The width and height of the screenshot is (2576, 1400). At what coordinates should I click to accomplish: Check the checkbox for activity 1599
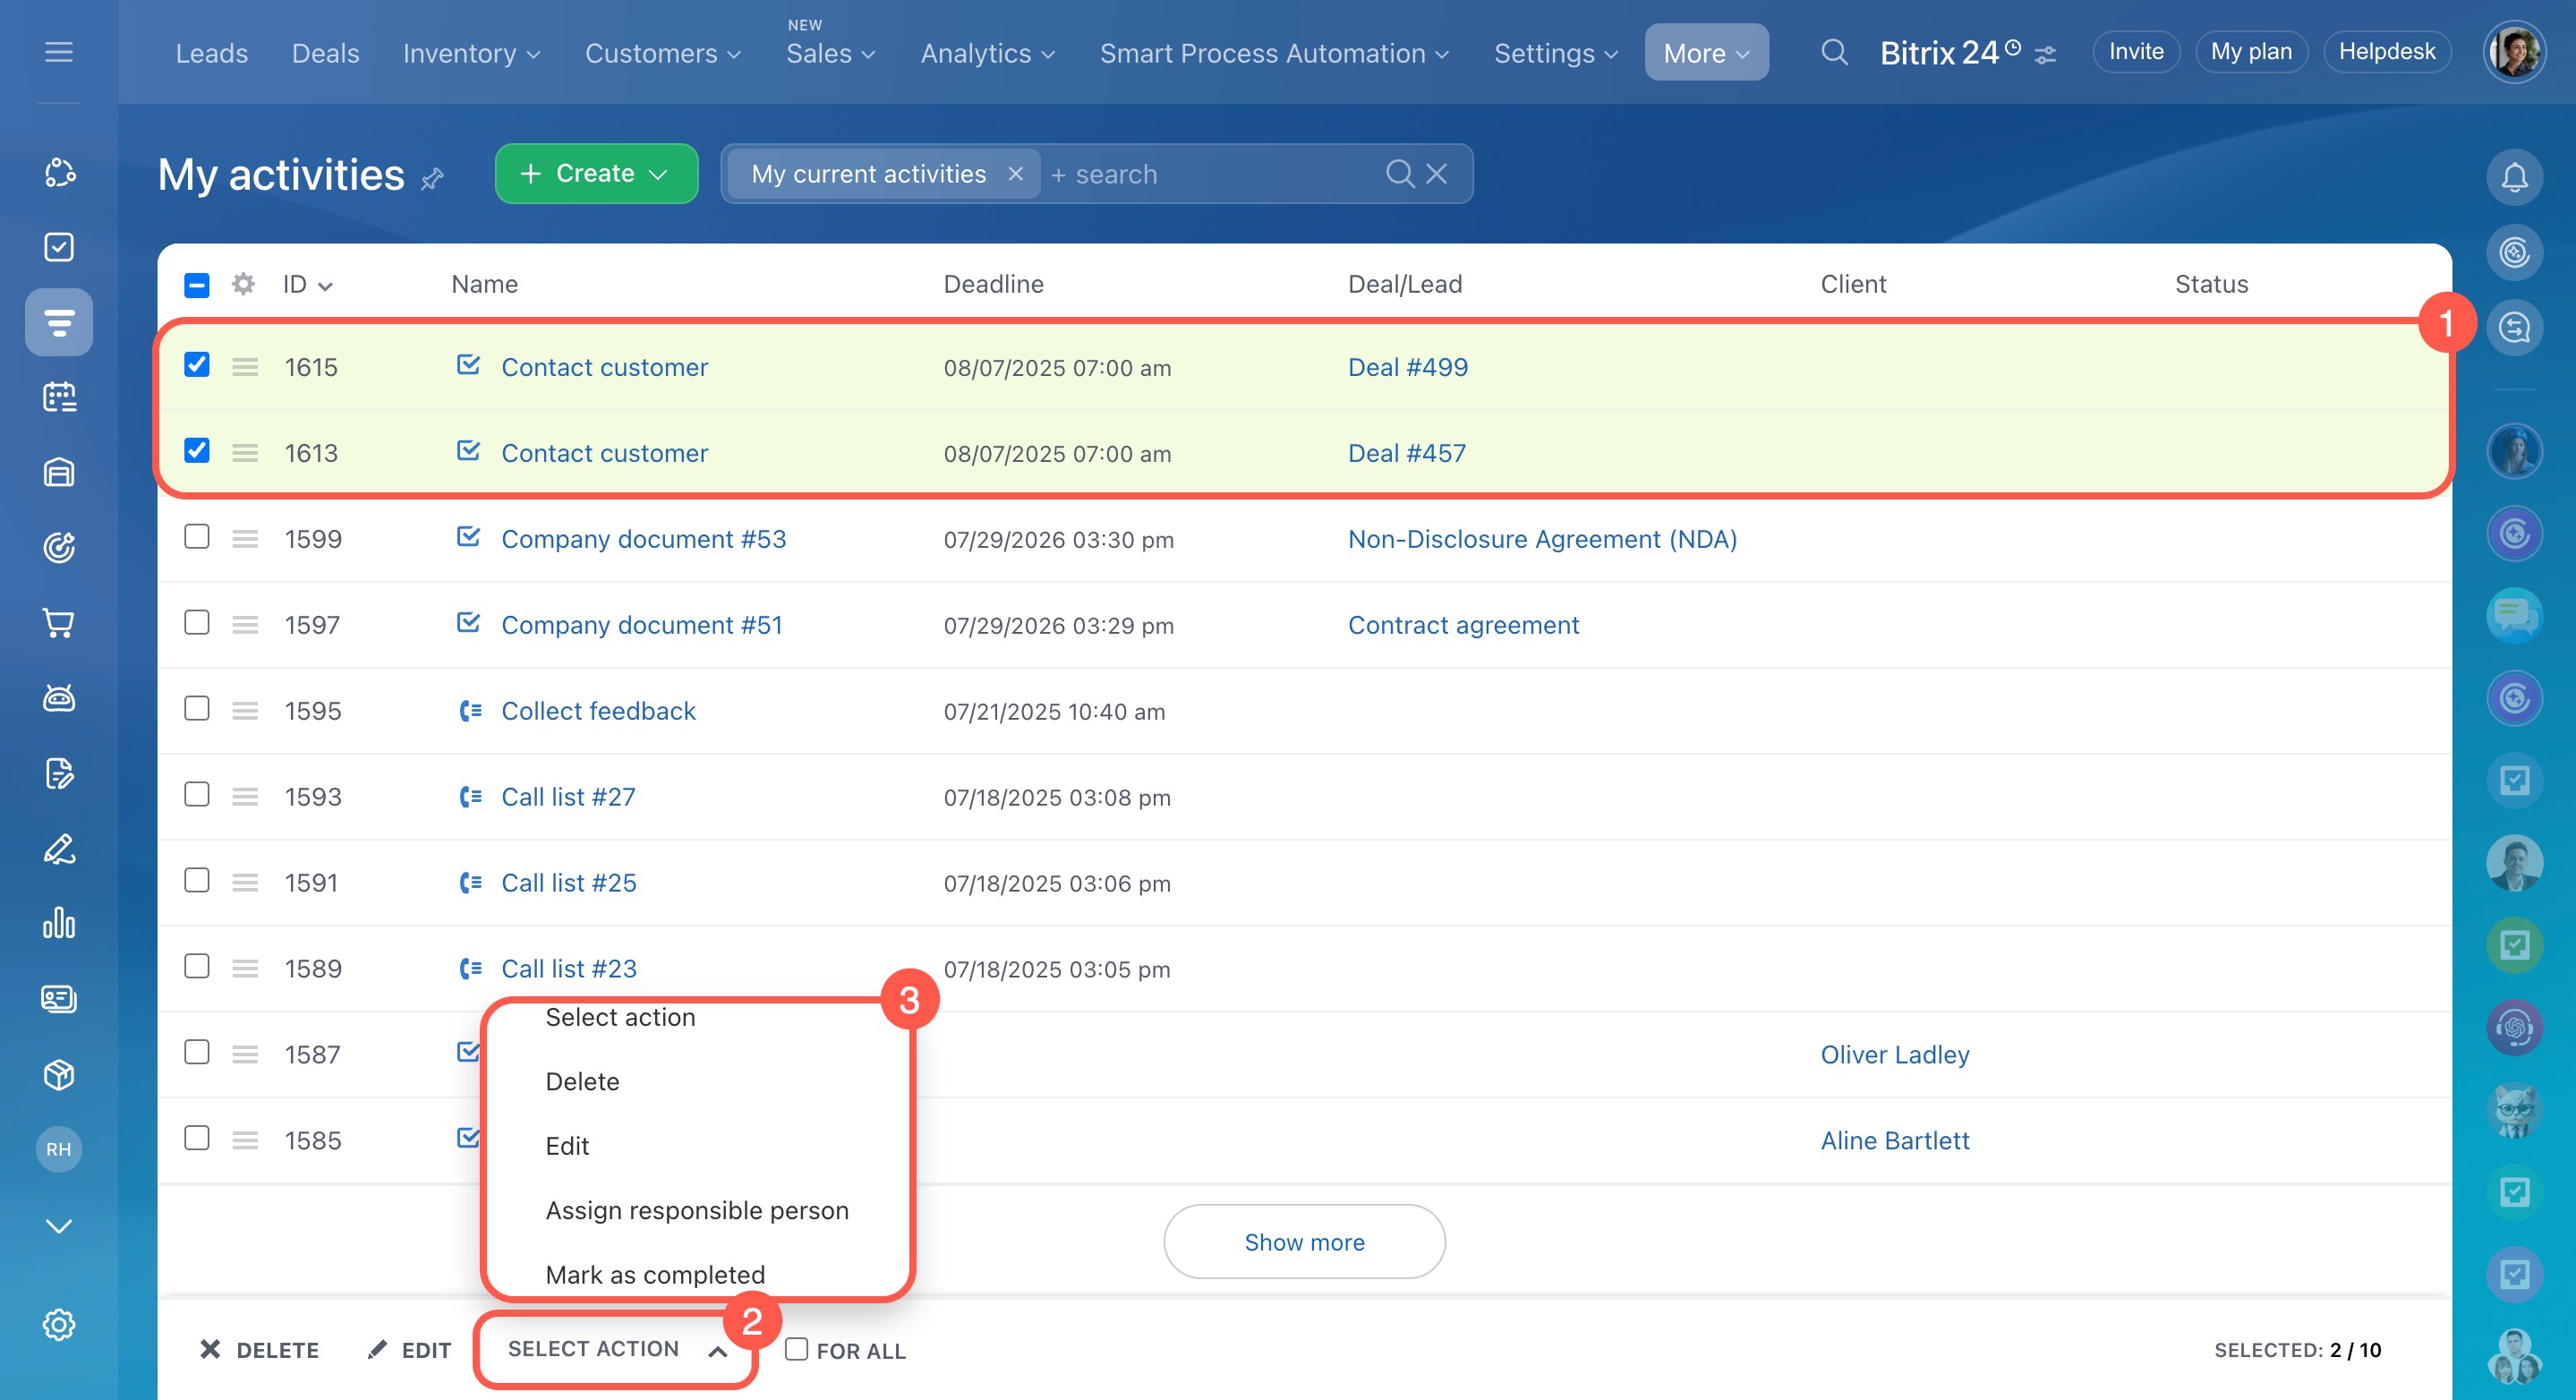tap(197, 537)
